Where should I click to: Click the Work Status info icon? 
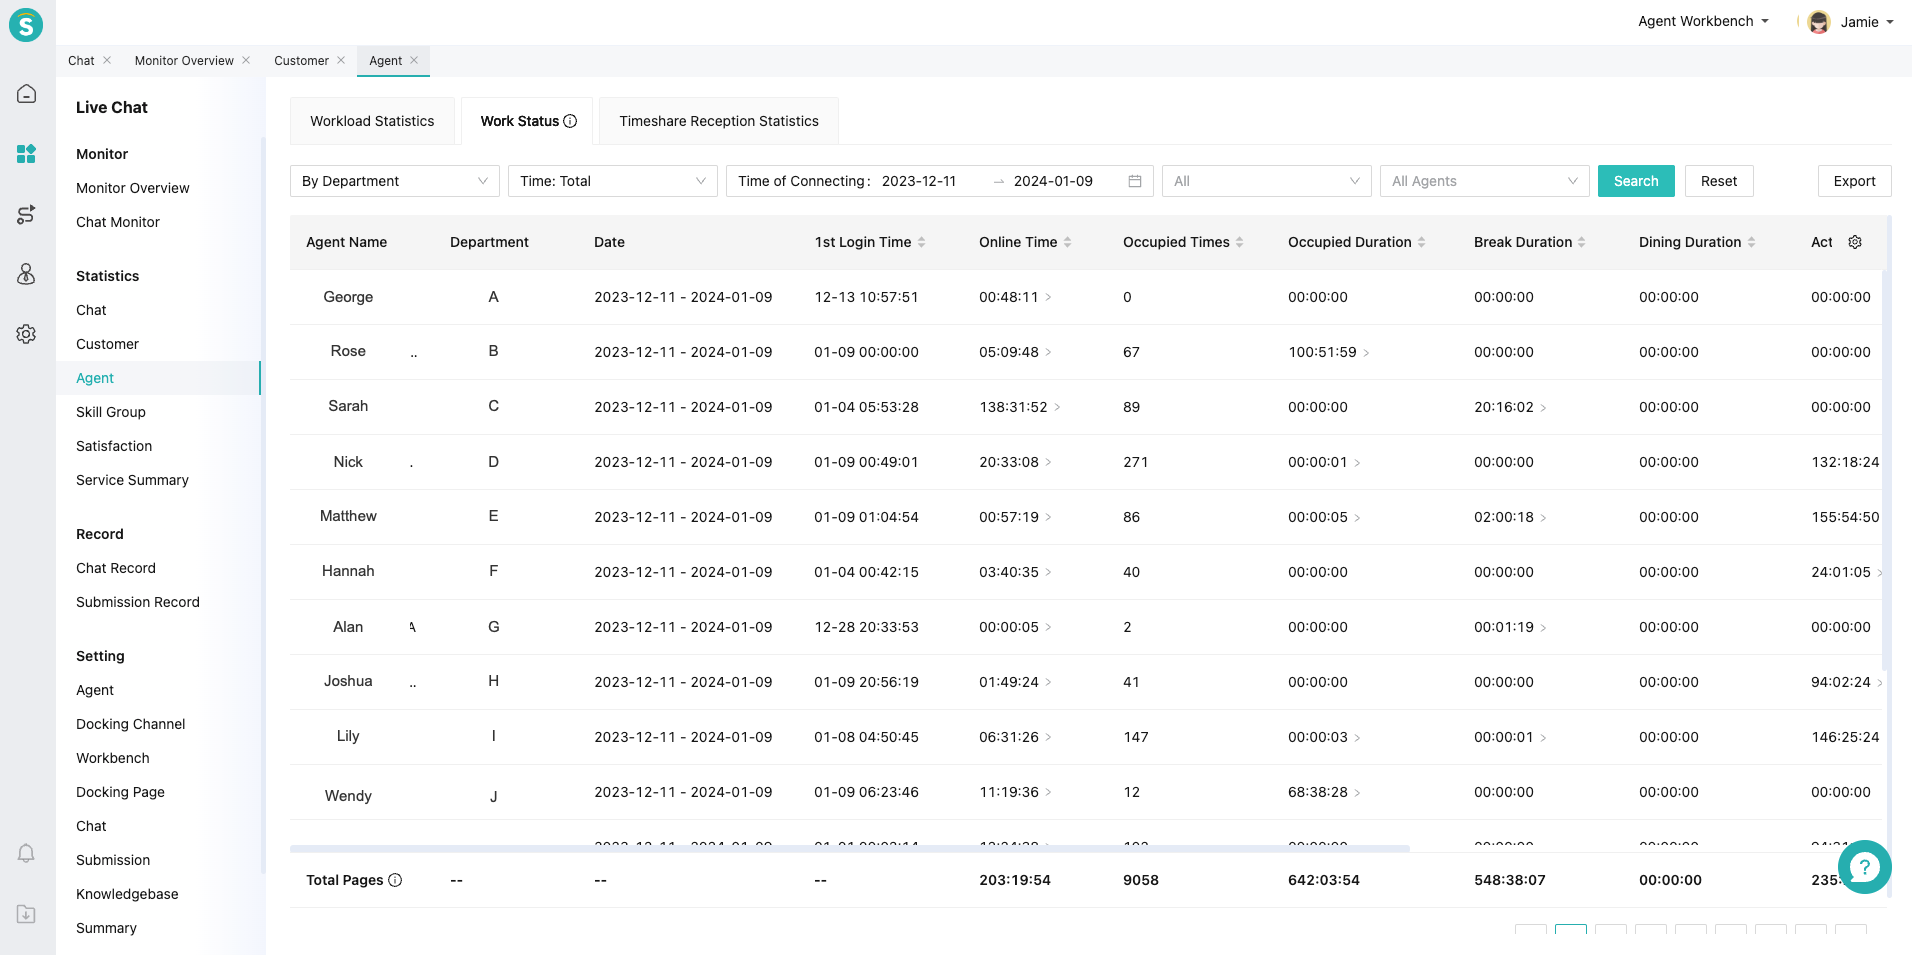point(570,121)
